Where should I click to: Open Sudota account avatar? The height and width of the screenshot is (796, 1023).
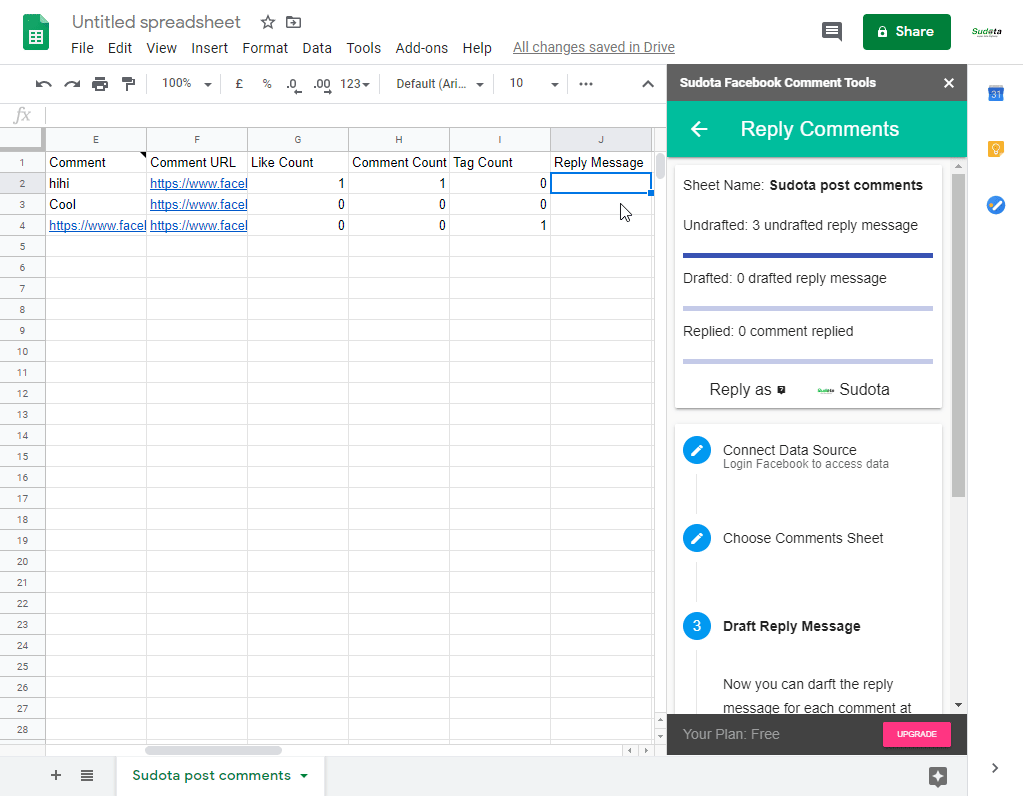click(986, 31)
